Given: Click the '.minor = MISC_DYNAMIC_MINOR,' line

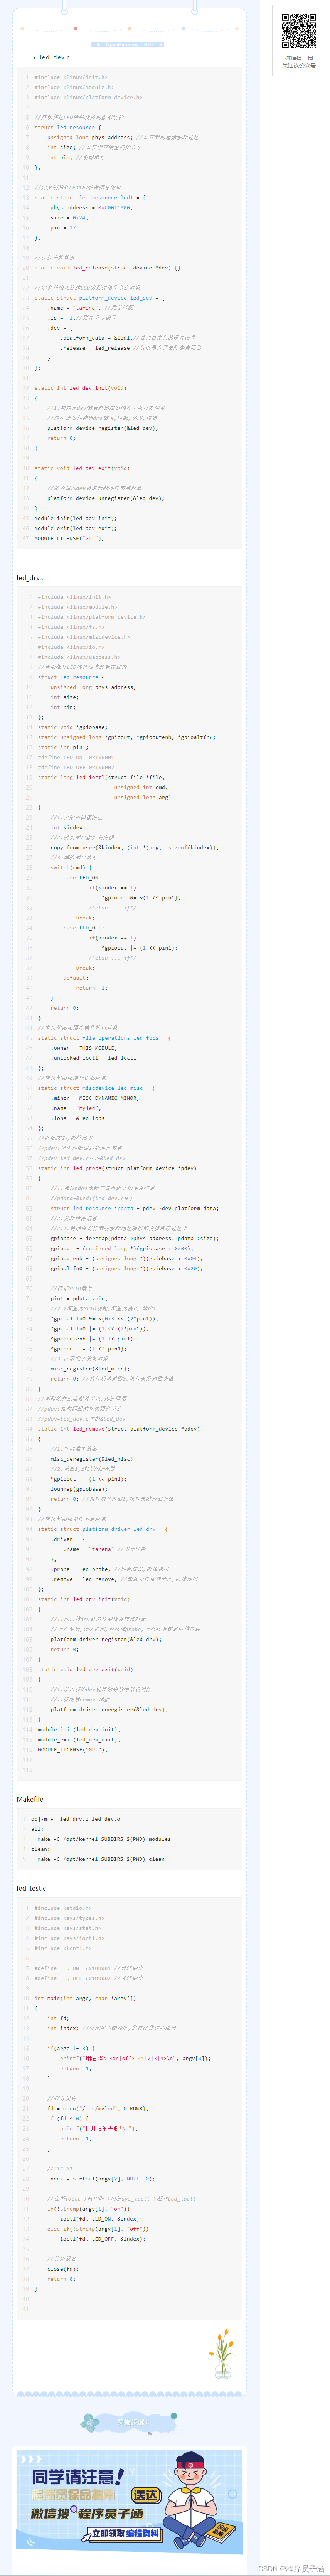Looking at the screenshot, I should tap(95, 1097).
